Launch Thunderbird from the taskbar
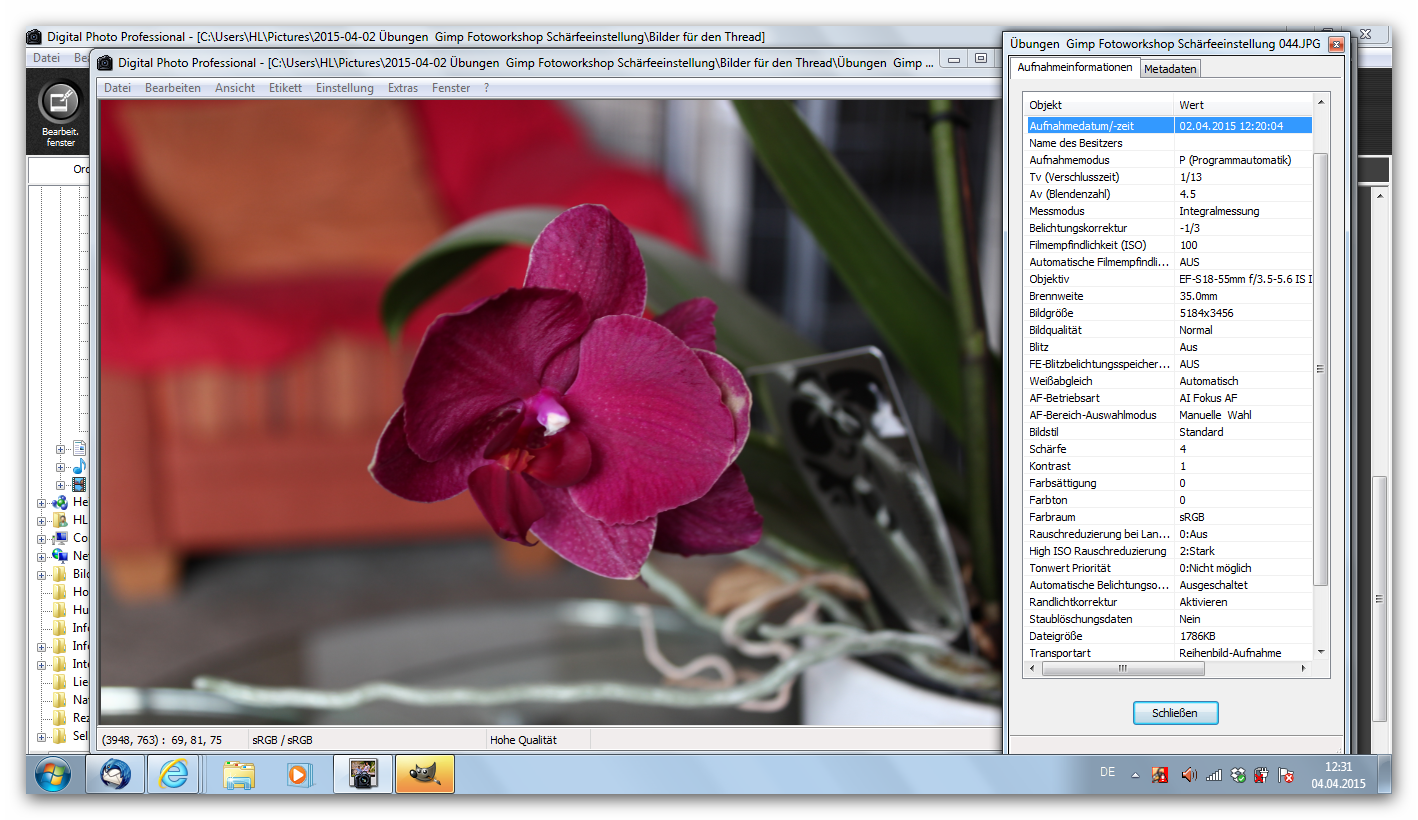1418x820 pixels. pos(115,774)
